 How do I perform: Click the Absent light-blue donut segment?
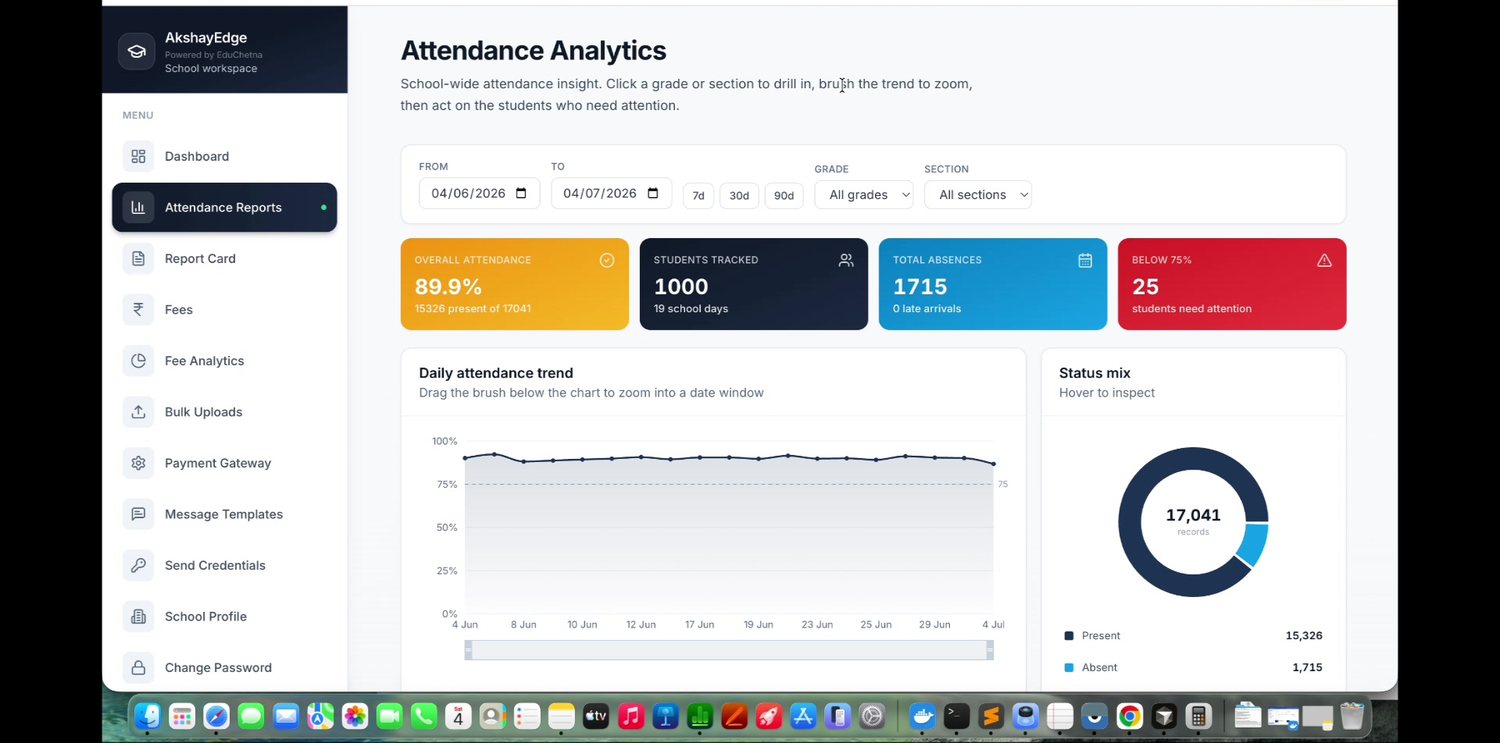[x=1251, y=545]
